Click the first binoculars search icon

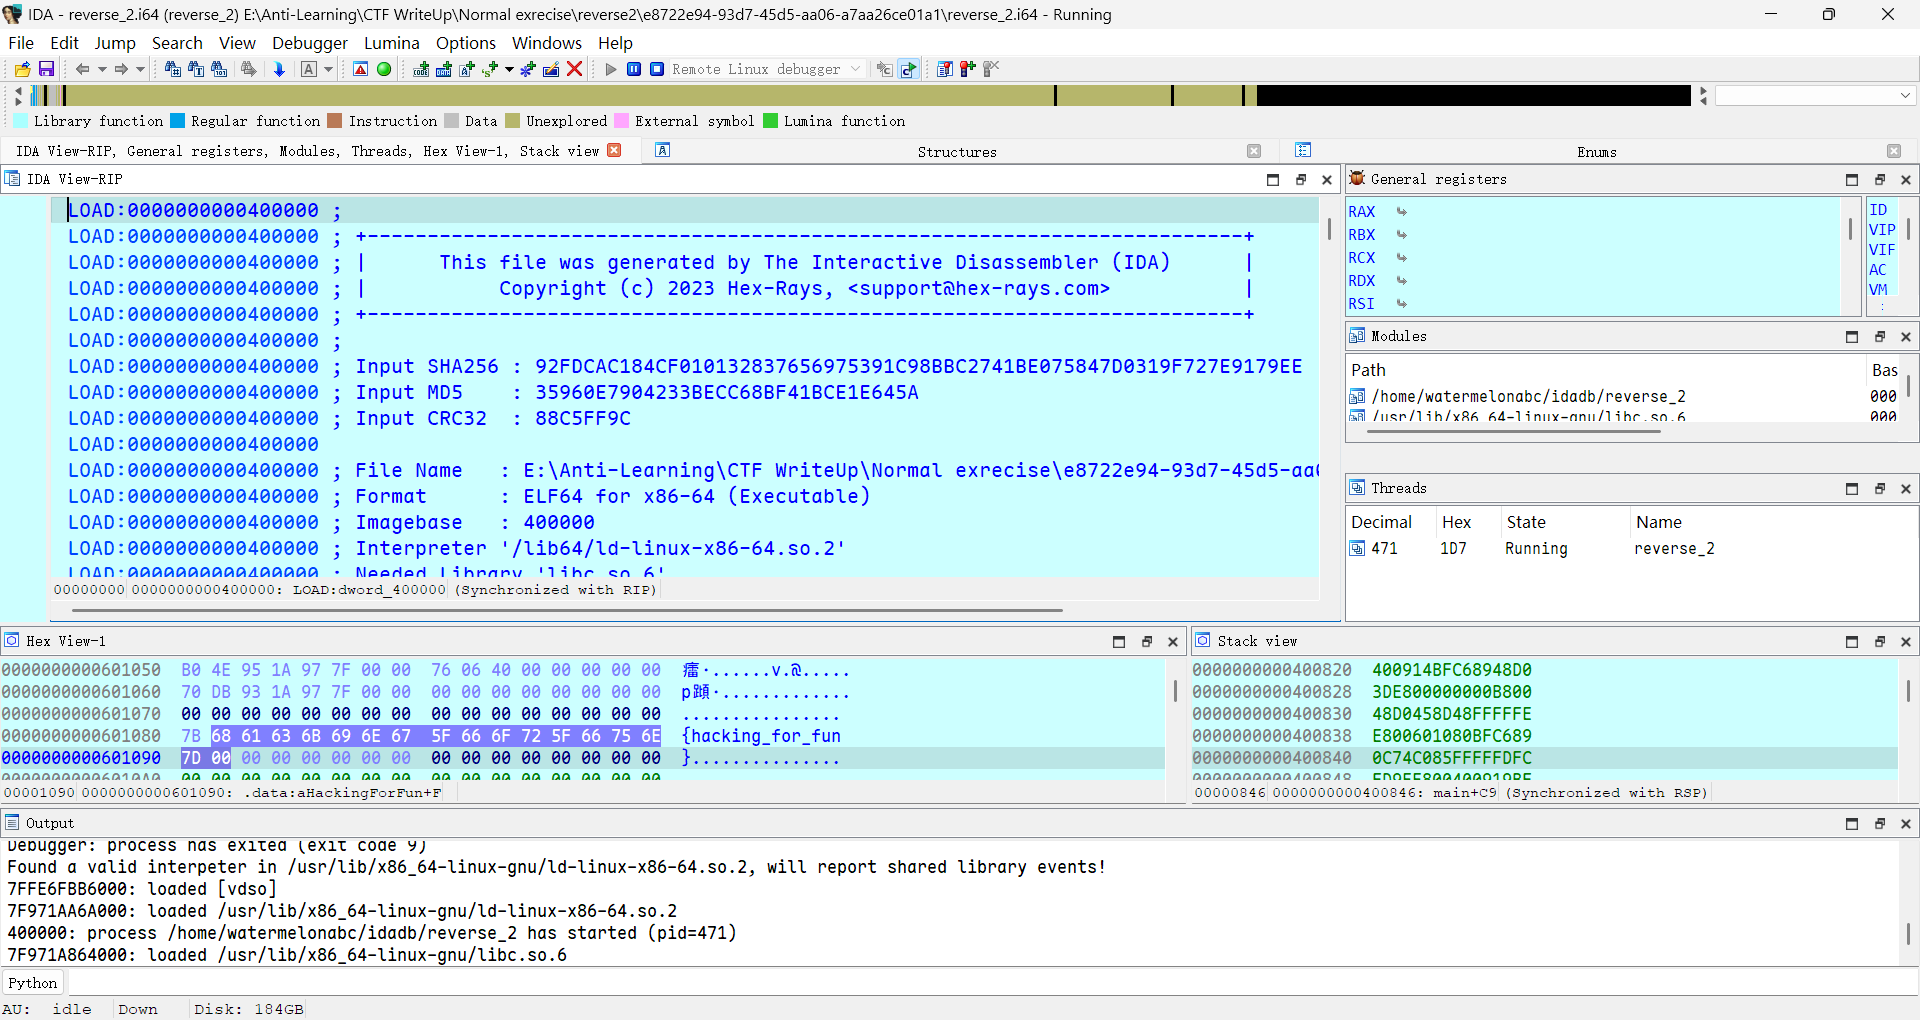[x=172, y=69]
